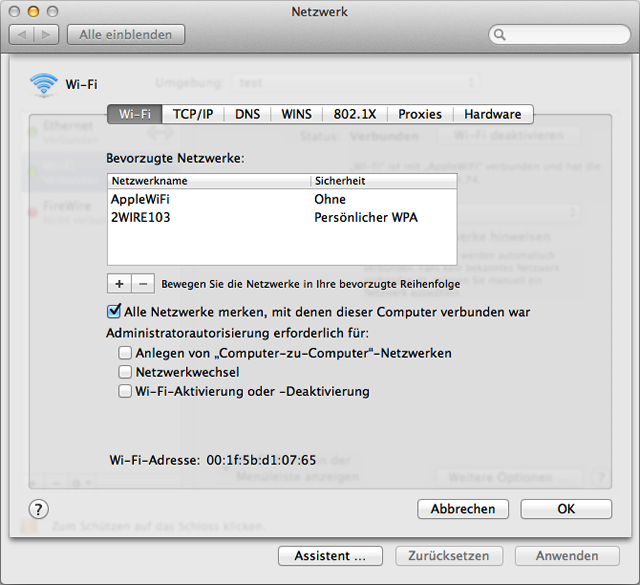
Task: Click the Zurücksetzen button
Action: point(449,556)
